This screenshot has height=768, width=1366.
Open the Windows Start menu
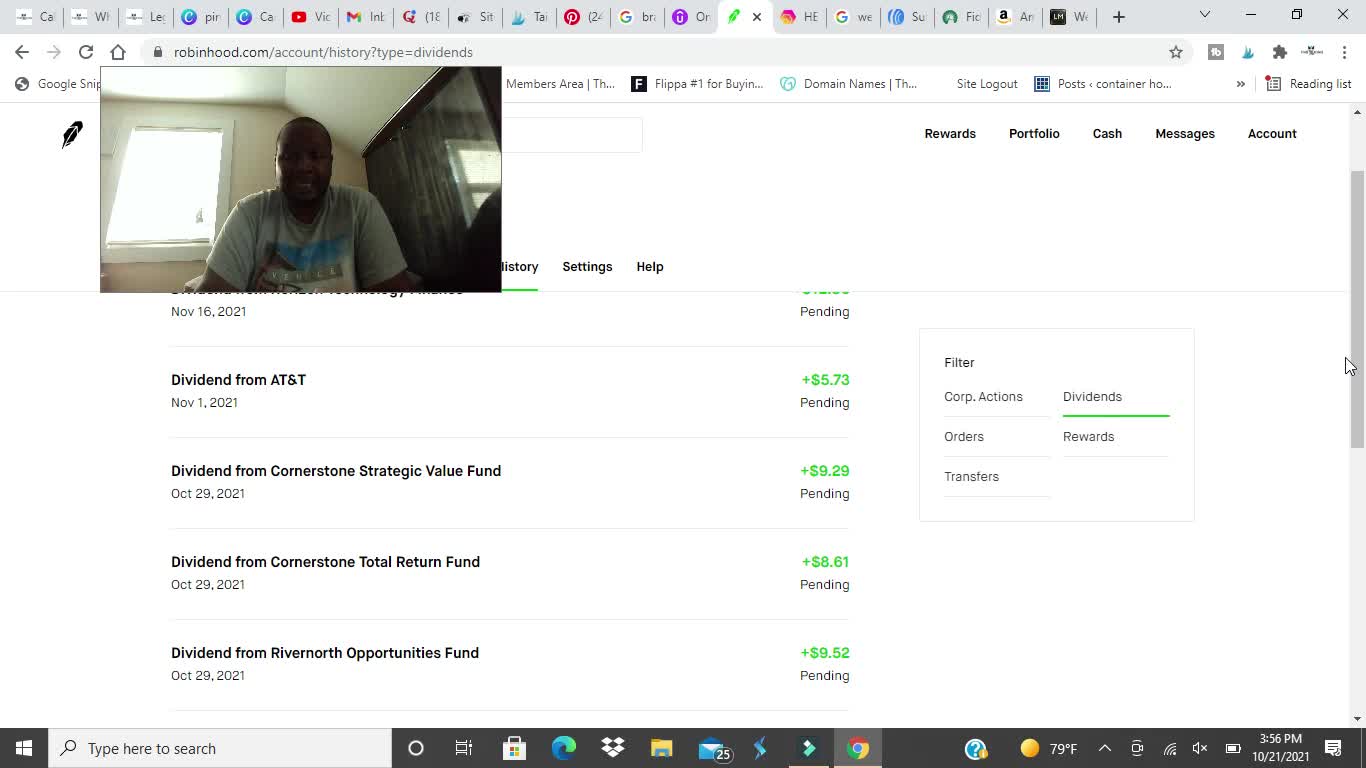(x=24, y=748)
